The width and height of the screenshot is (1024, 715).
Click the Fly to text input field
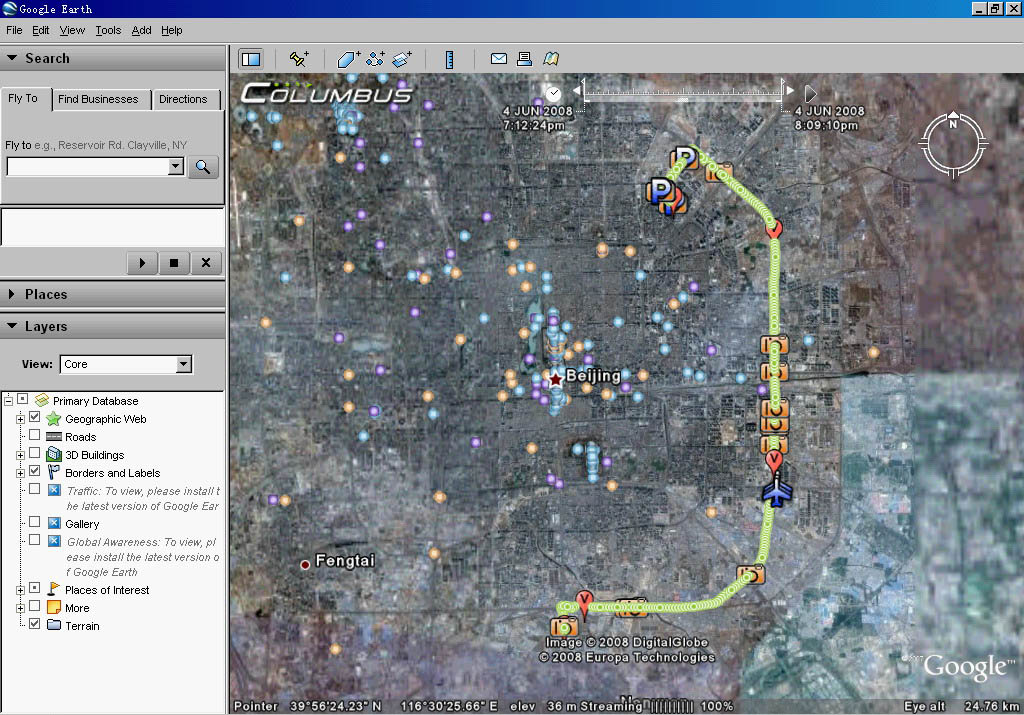point(88,167)
